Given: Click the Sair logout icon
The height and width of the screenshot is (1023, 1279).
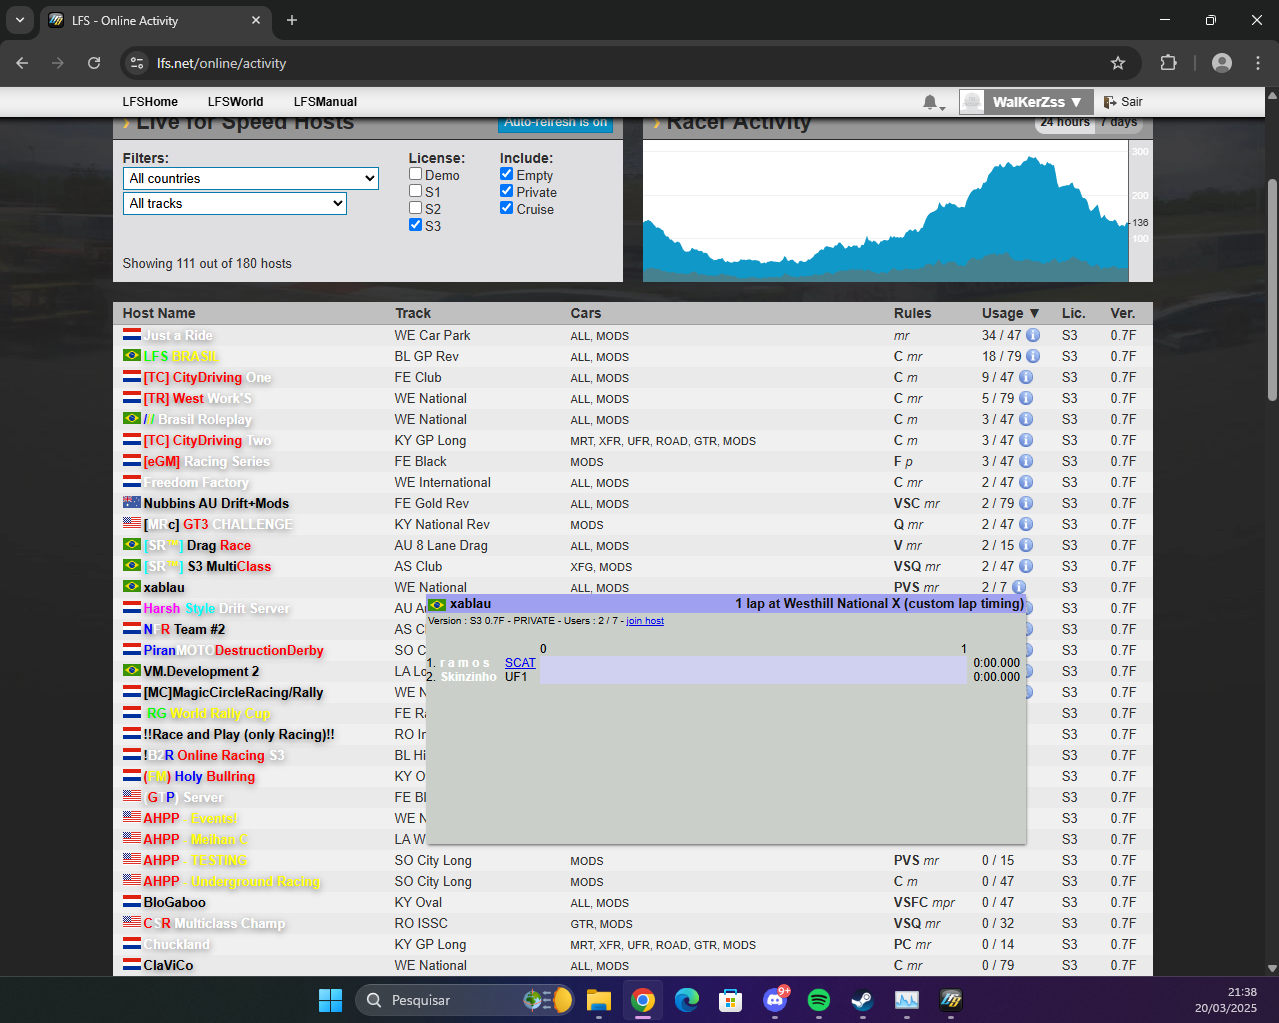Looking at the screenshot, I should click(x=1110, y=102).
